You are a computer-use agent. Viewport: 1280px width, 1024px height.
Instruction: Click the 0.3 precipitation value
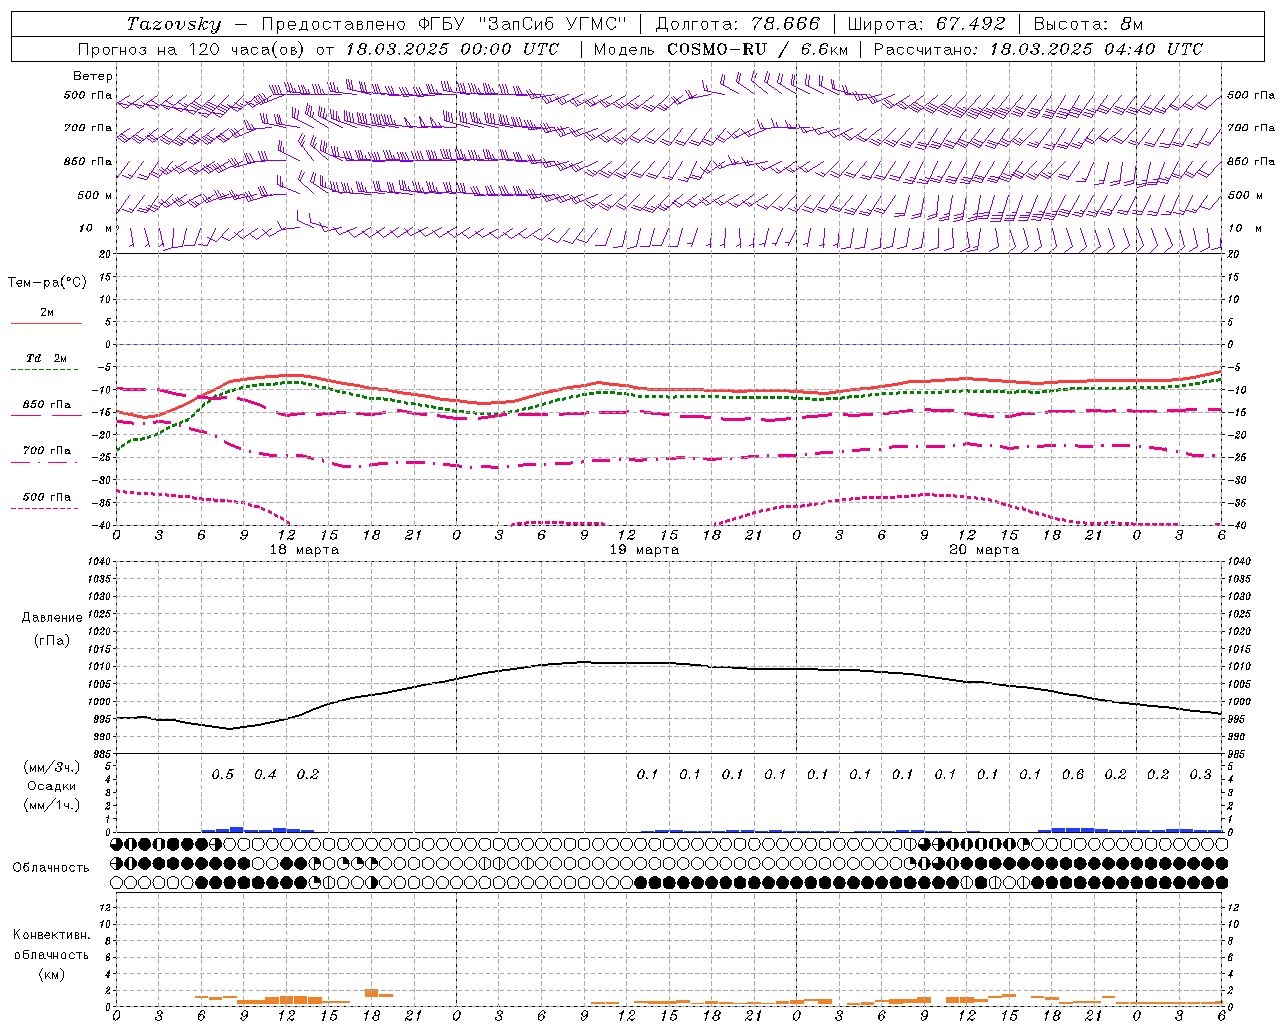point(1200,775)
